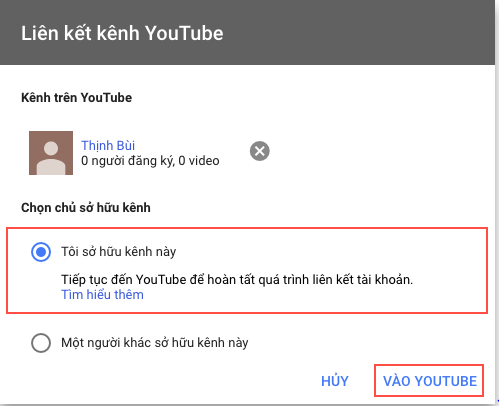Click the word 'YouTube' in the dialog title
The image size is (499, 406).
pos(184,33)
